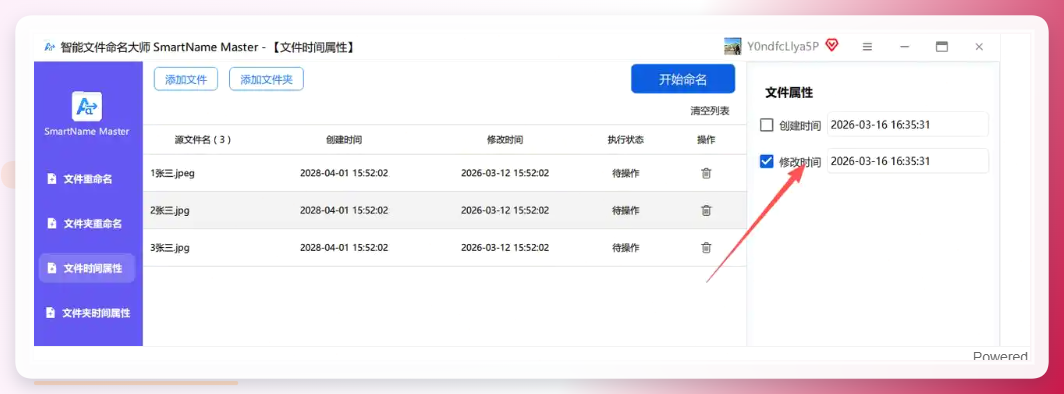Uncheck the 修改时间 checkbox

(x=767, y=161)
